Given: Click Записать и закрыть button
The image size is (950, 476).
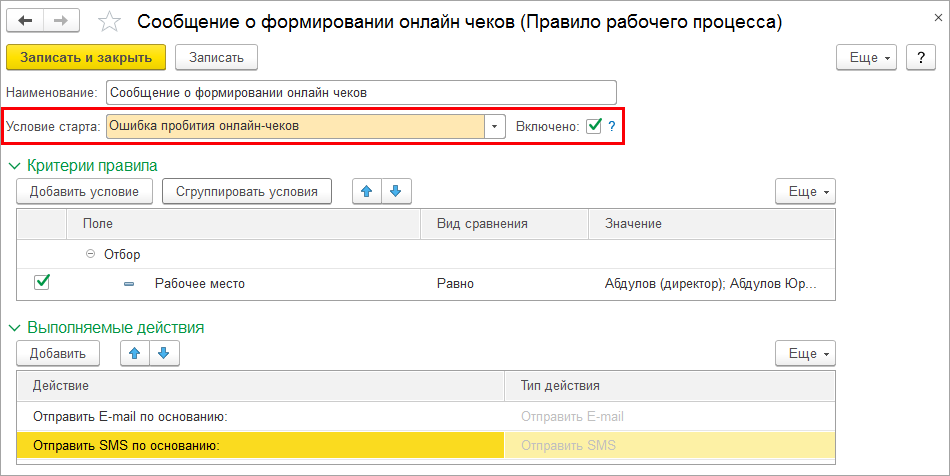Looking at the screenshot, I should click(86, 58).
